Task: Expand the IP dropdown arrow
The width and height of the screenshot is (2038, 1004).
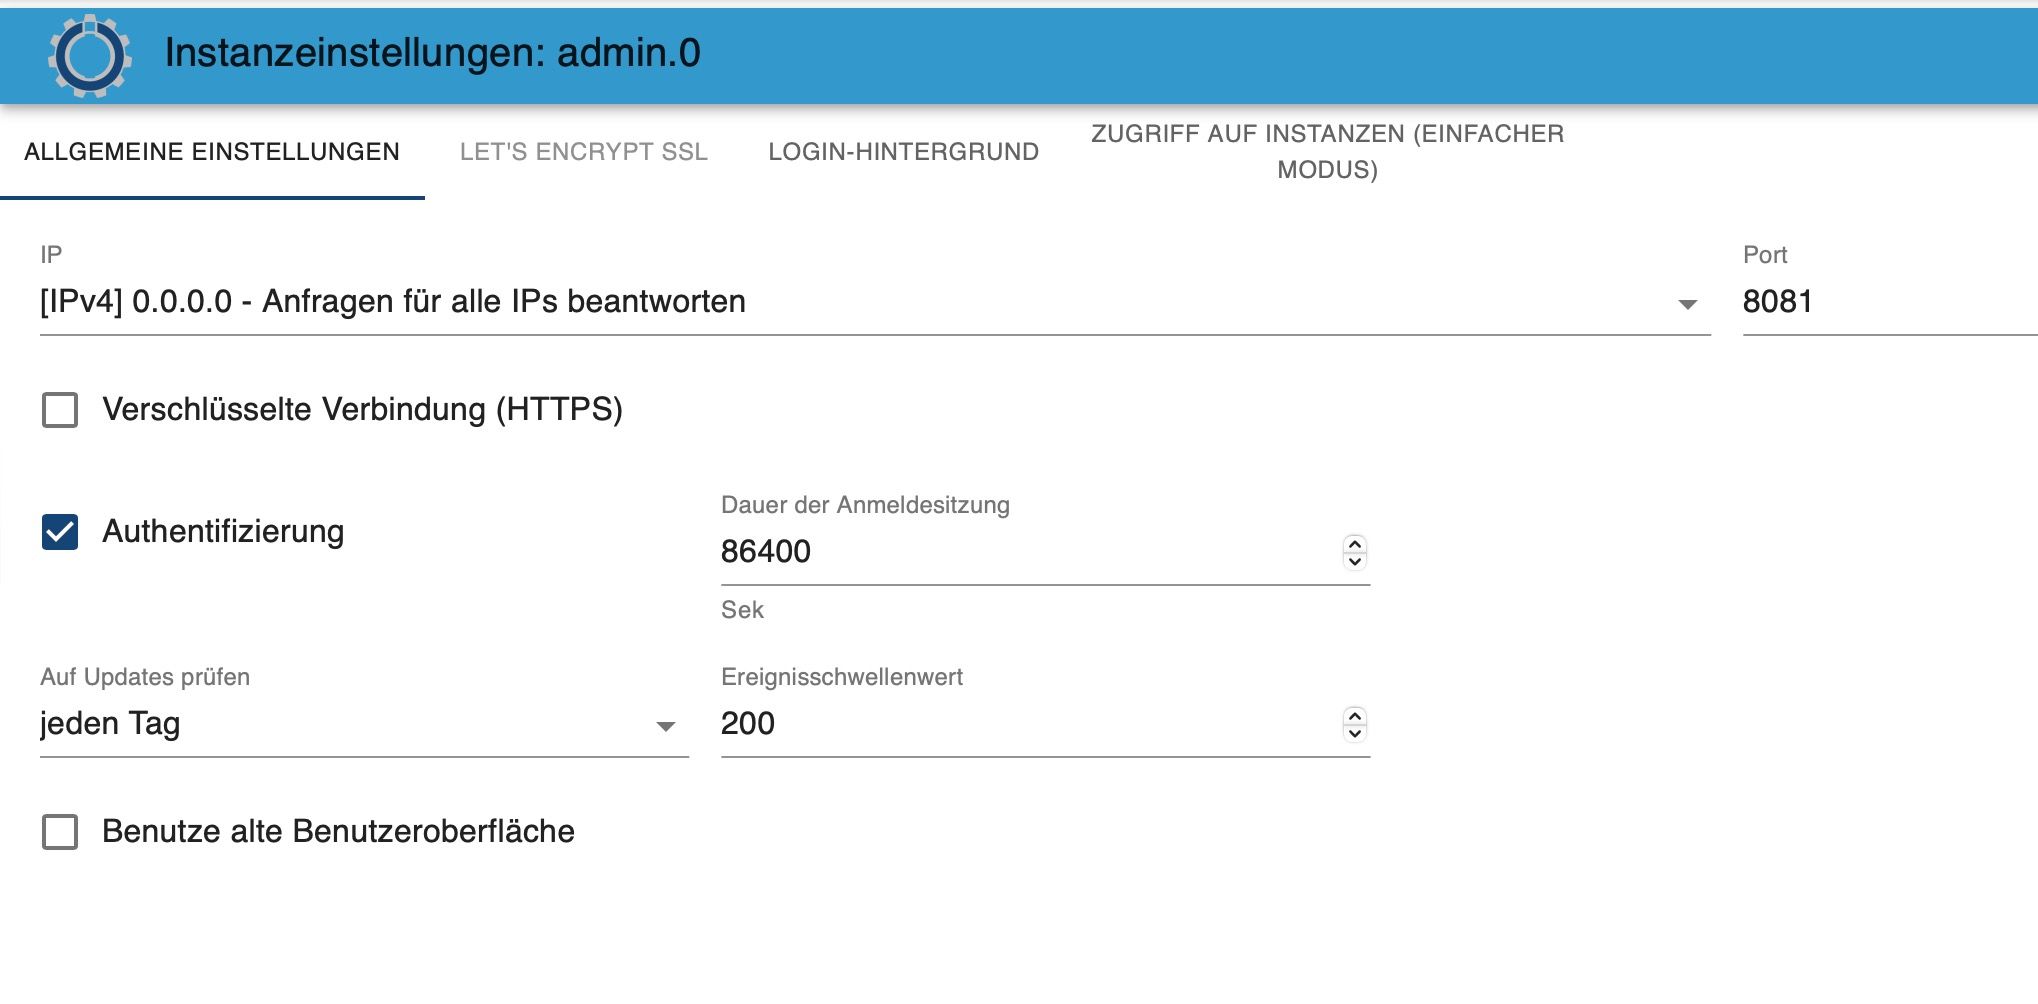Action: 1687,304
